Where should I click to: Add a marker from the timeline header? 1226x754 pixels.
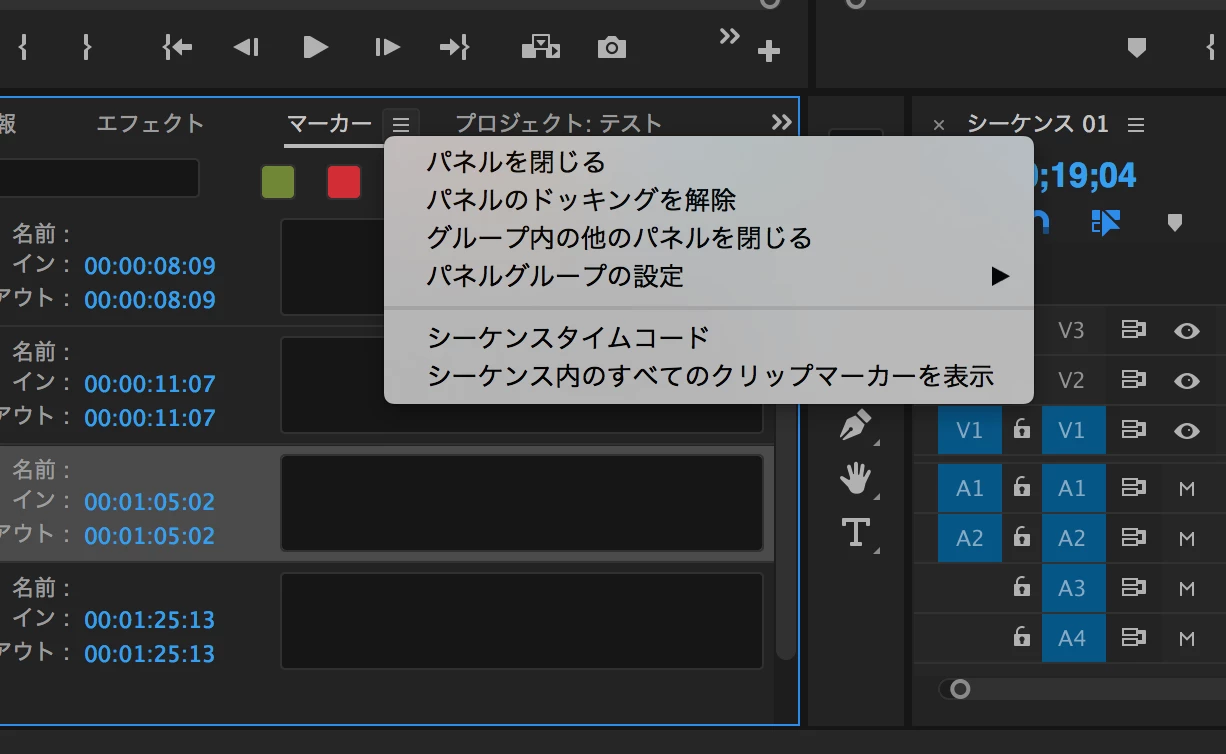pos(1175,222)
